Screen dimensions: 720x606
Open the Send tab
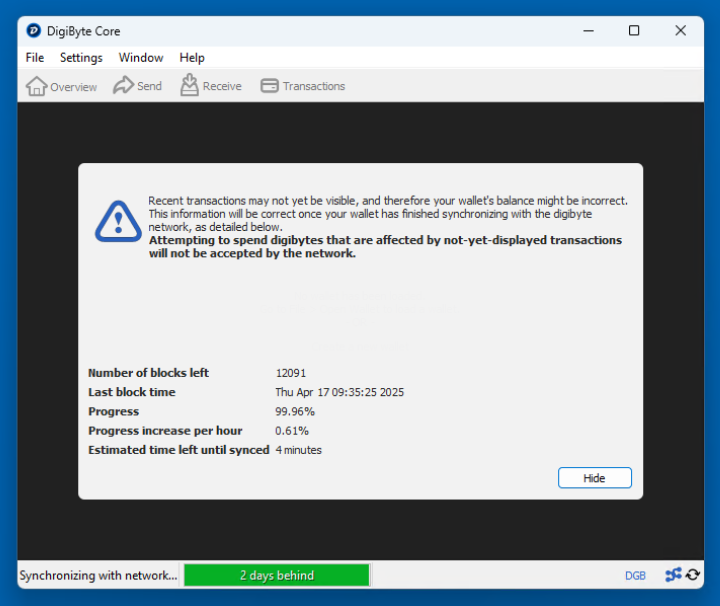click(x=137, y=86)
